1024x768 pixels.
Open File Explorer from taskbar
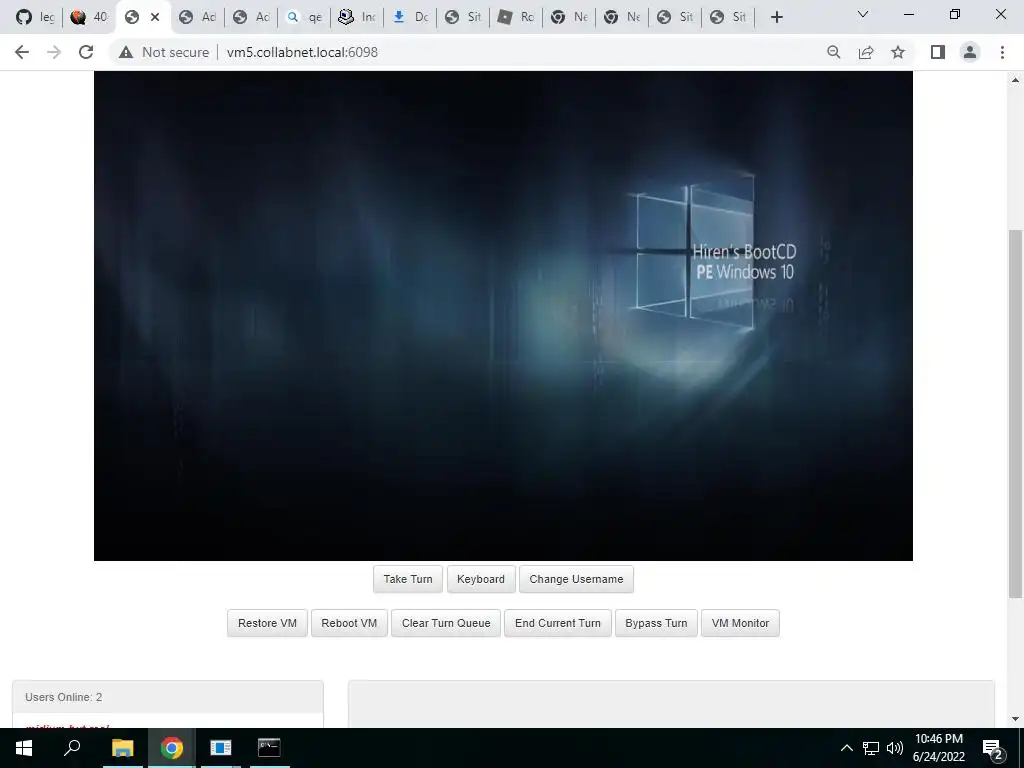pyautogui.click(x=122, y=748)
